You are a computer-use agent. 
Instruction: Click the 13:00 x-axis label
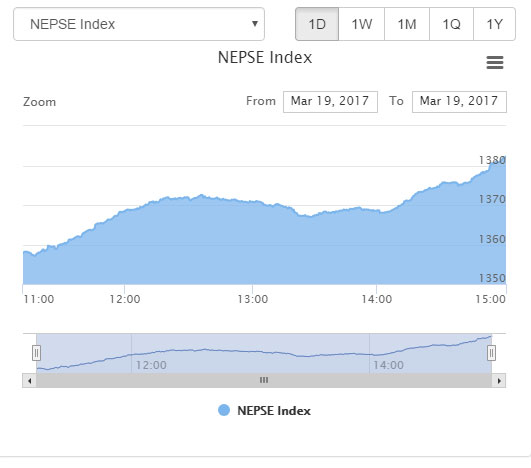click(253, 299)
